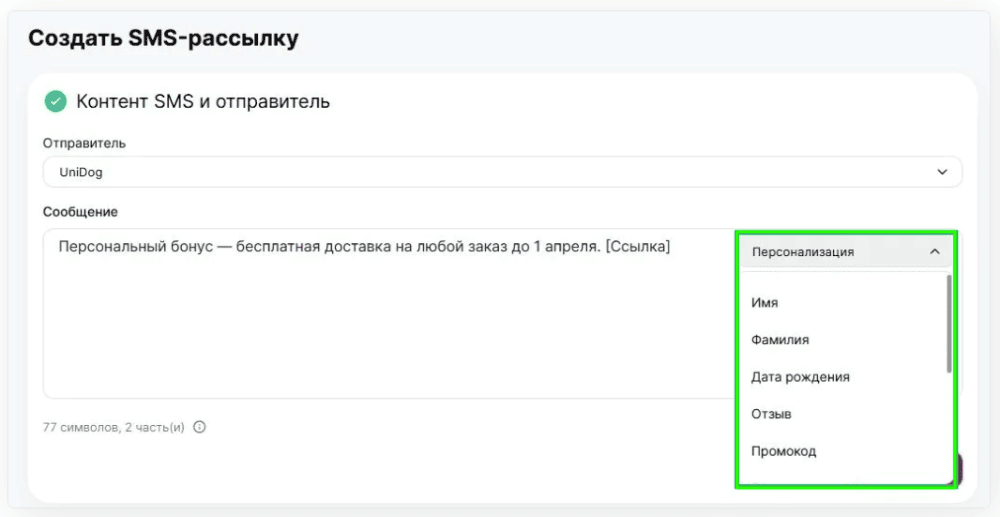The image size is (1000, 517).
Task: Expand the sender list via chevron arrow
Action: point(942,172)
